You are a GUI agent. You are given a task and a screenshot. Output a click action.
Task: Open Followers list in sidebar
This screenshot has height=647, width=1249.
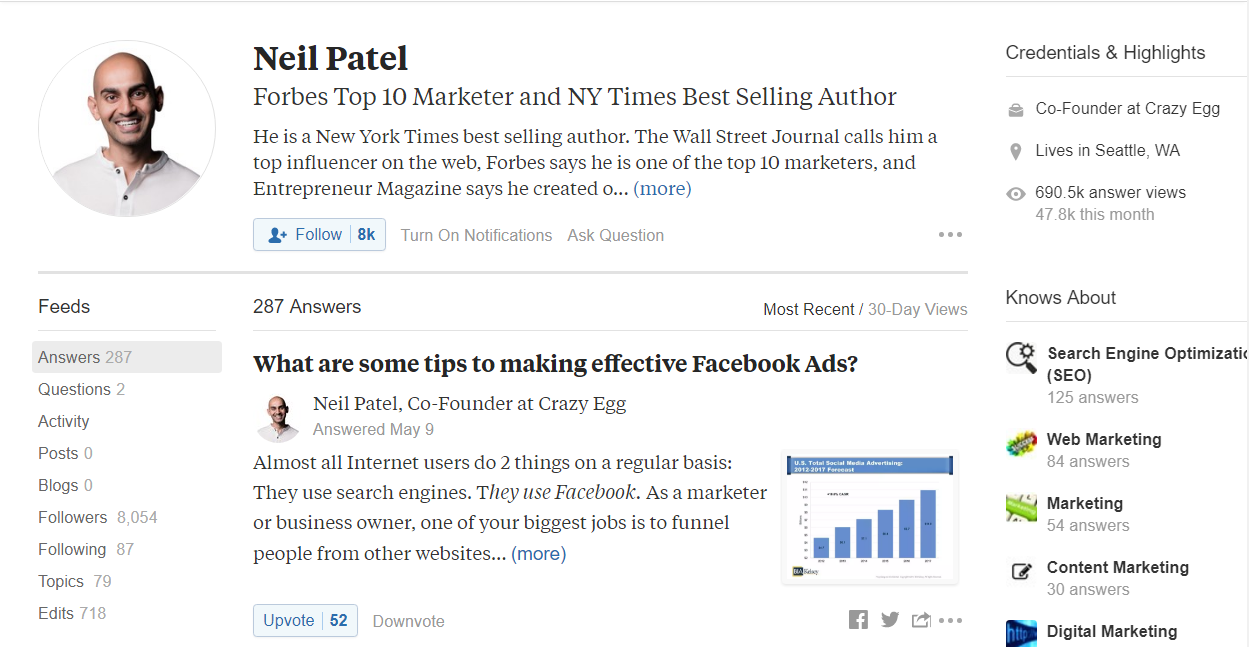click(97, 517)
